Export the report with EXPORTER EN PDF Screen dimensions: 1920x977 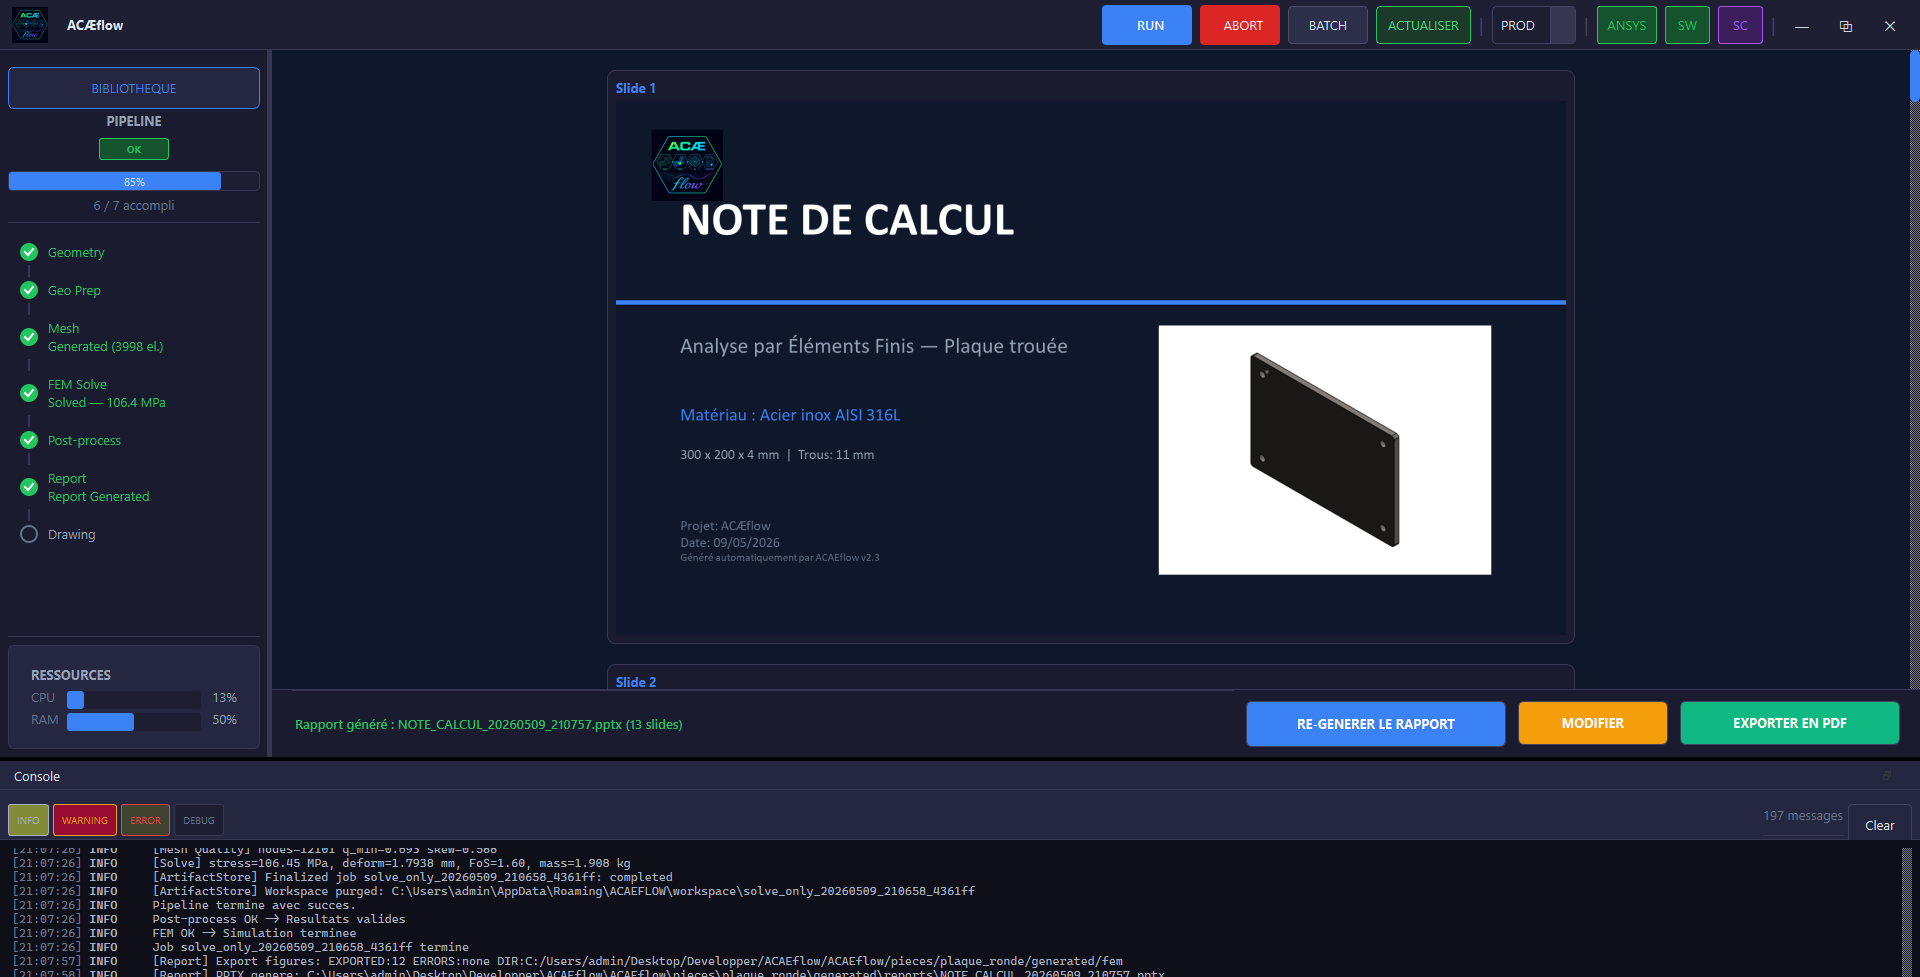1790,723
